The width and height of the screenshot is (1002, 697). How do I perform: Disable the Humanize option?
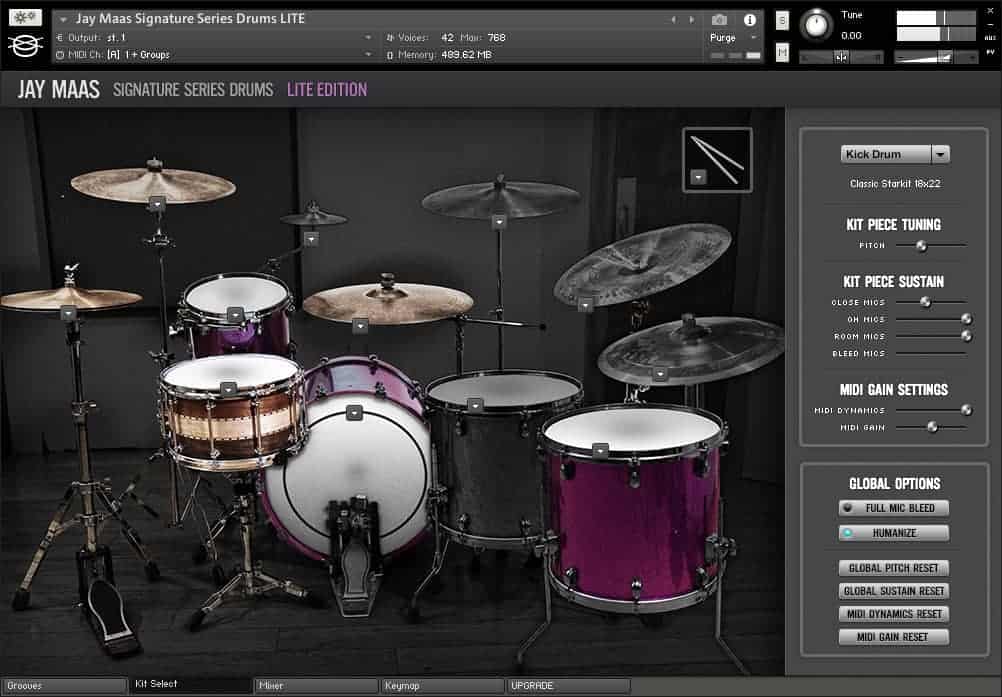pyautogui.click(x=893, y=533)
